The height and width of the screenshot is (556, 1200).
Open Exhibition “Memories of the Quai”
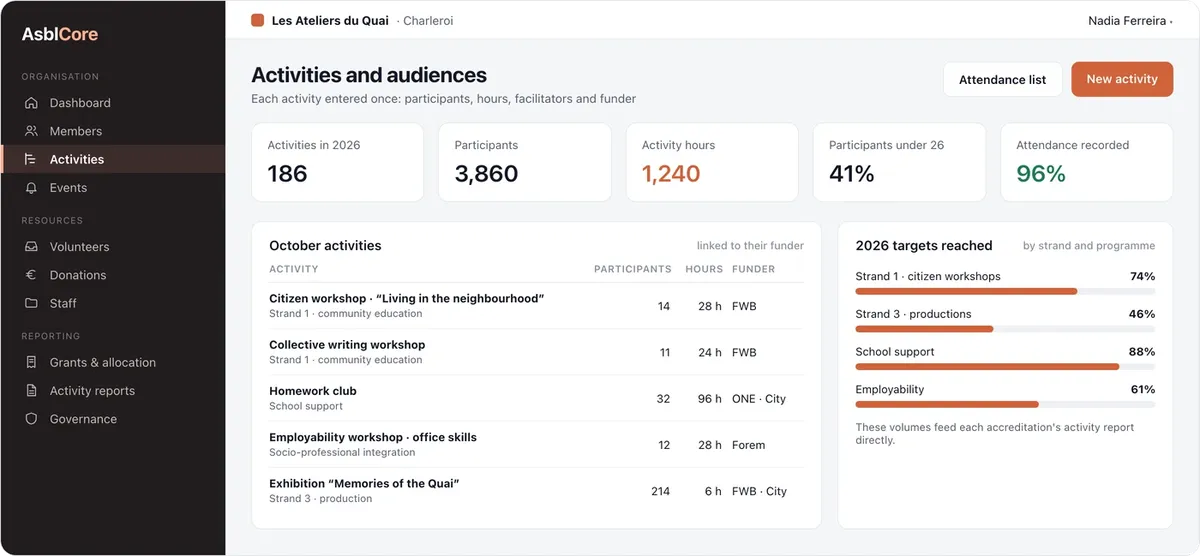click(x=536, y=491)
